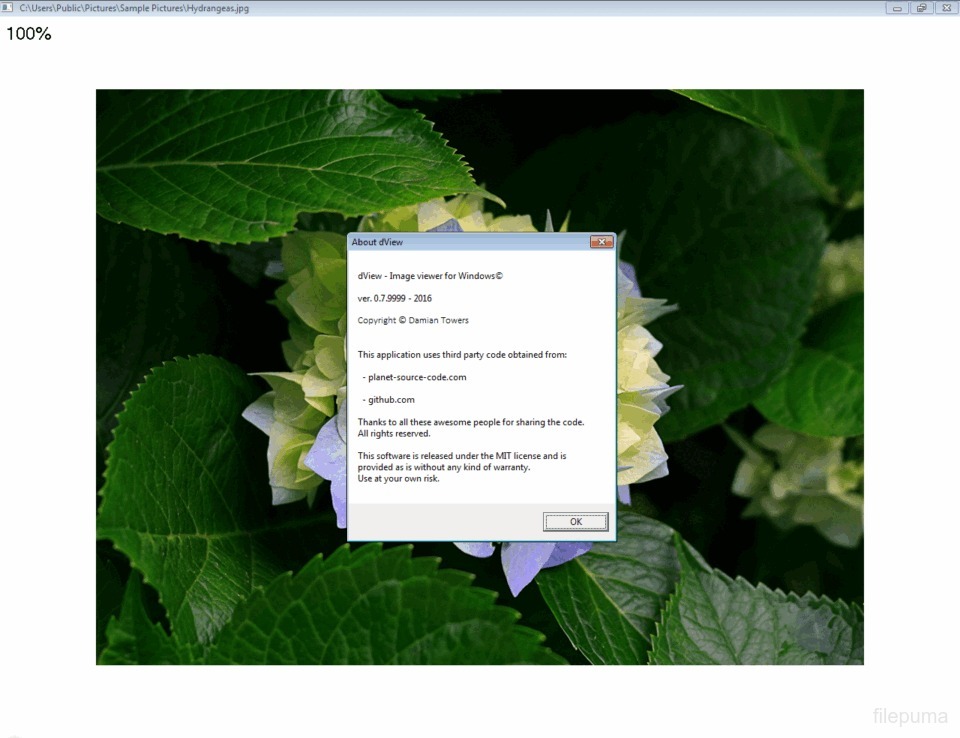960x738 pixels.
Task: Click the About dView dialog title text
Action: click(x=378, y=242)
